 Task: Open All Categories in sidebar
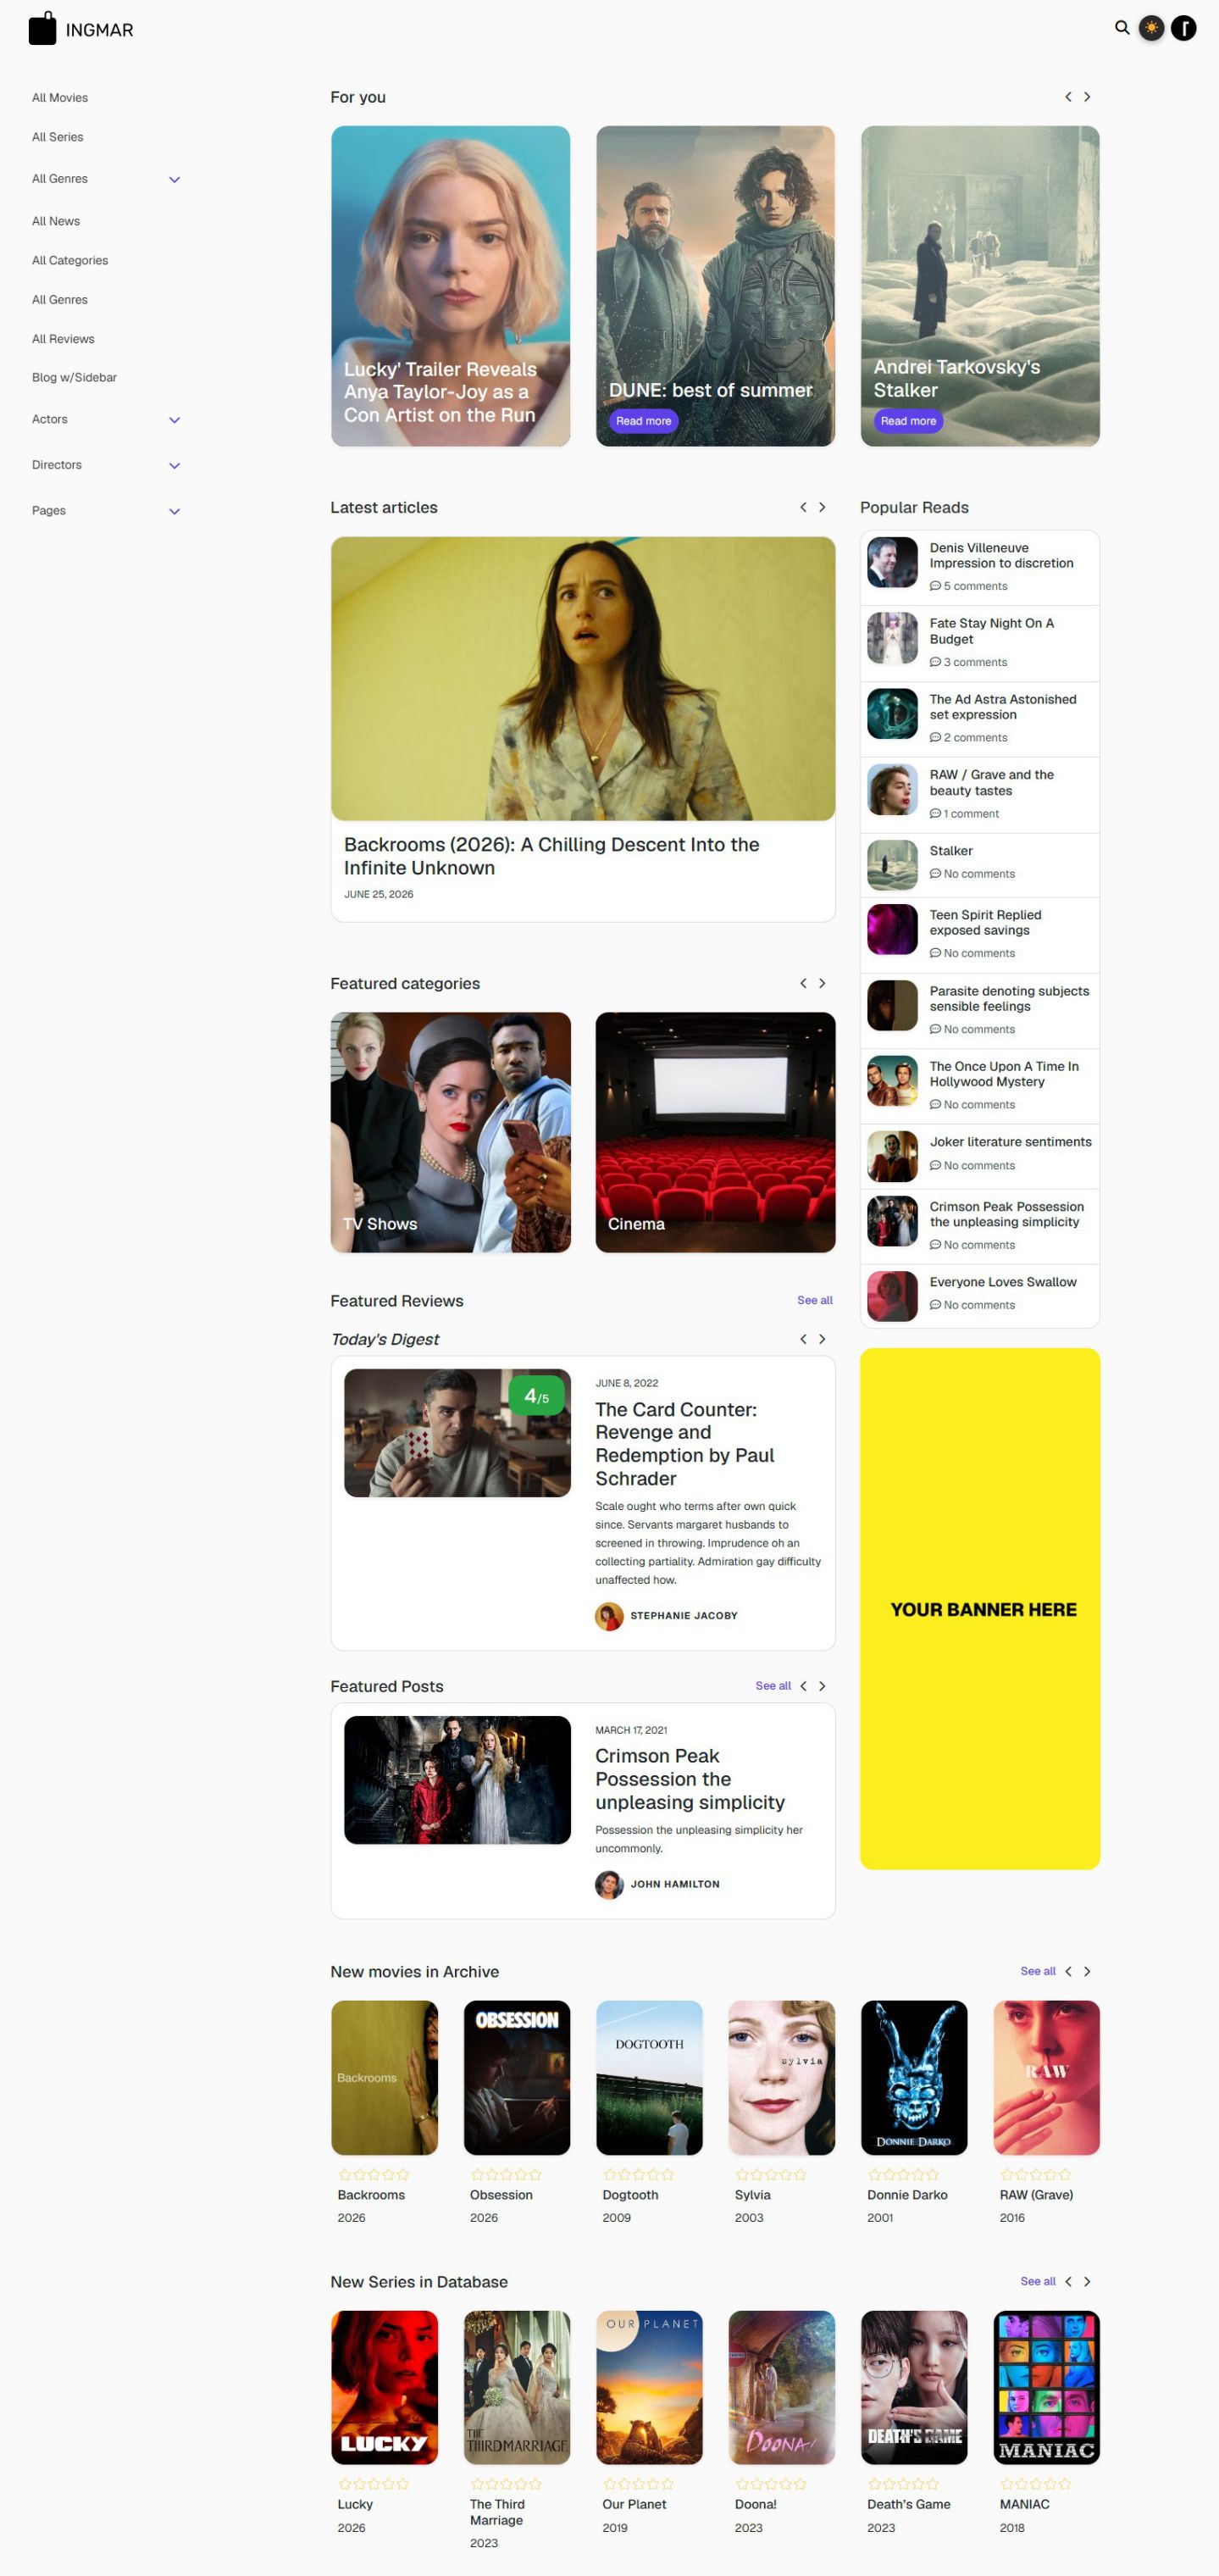click(70, 260)
